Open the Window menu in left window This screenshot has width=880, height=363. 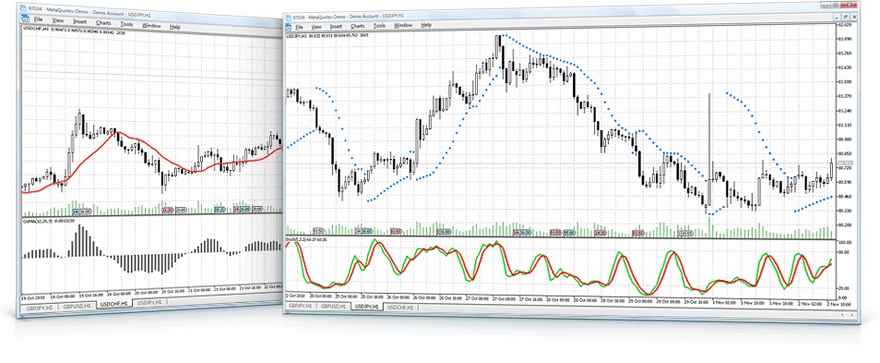tap(152, 26)
